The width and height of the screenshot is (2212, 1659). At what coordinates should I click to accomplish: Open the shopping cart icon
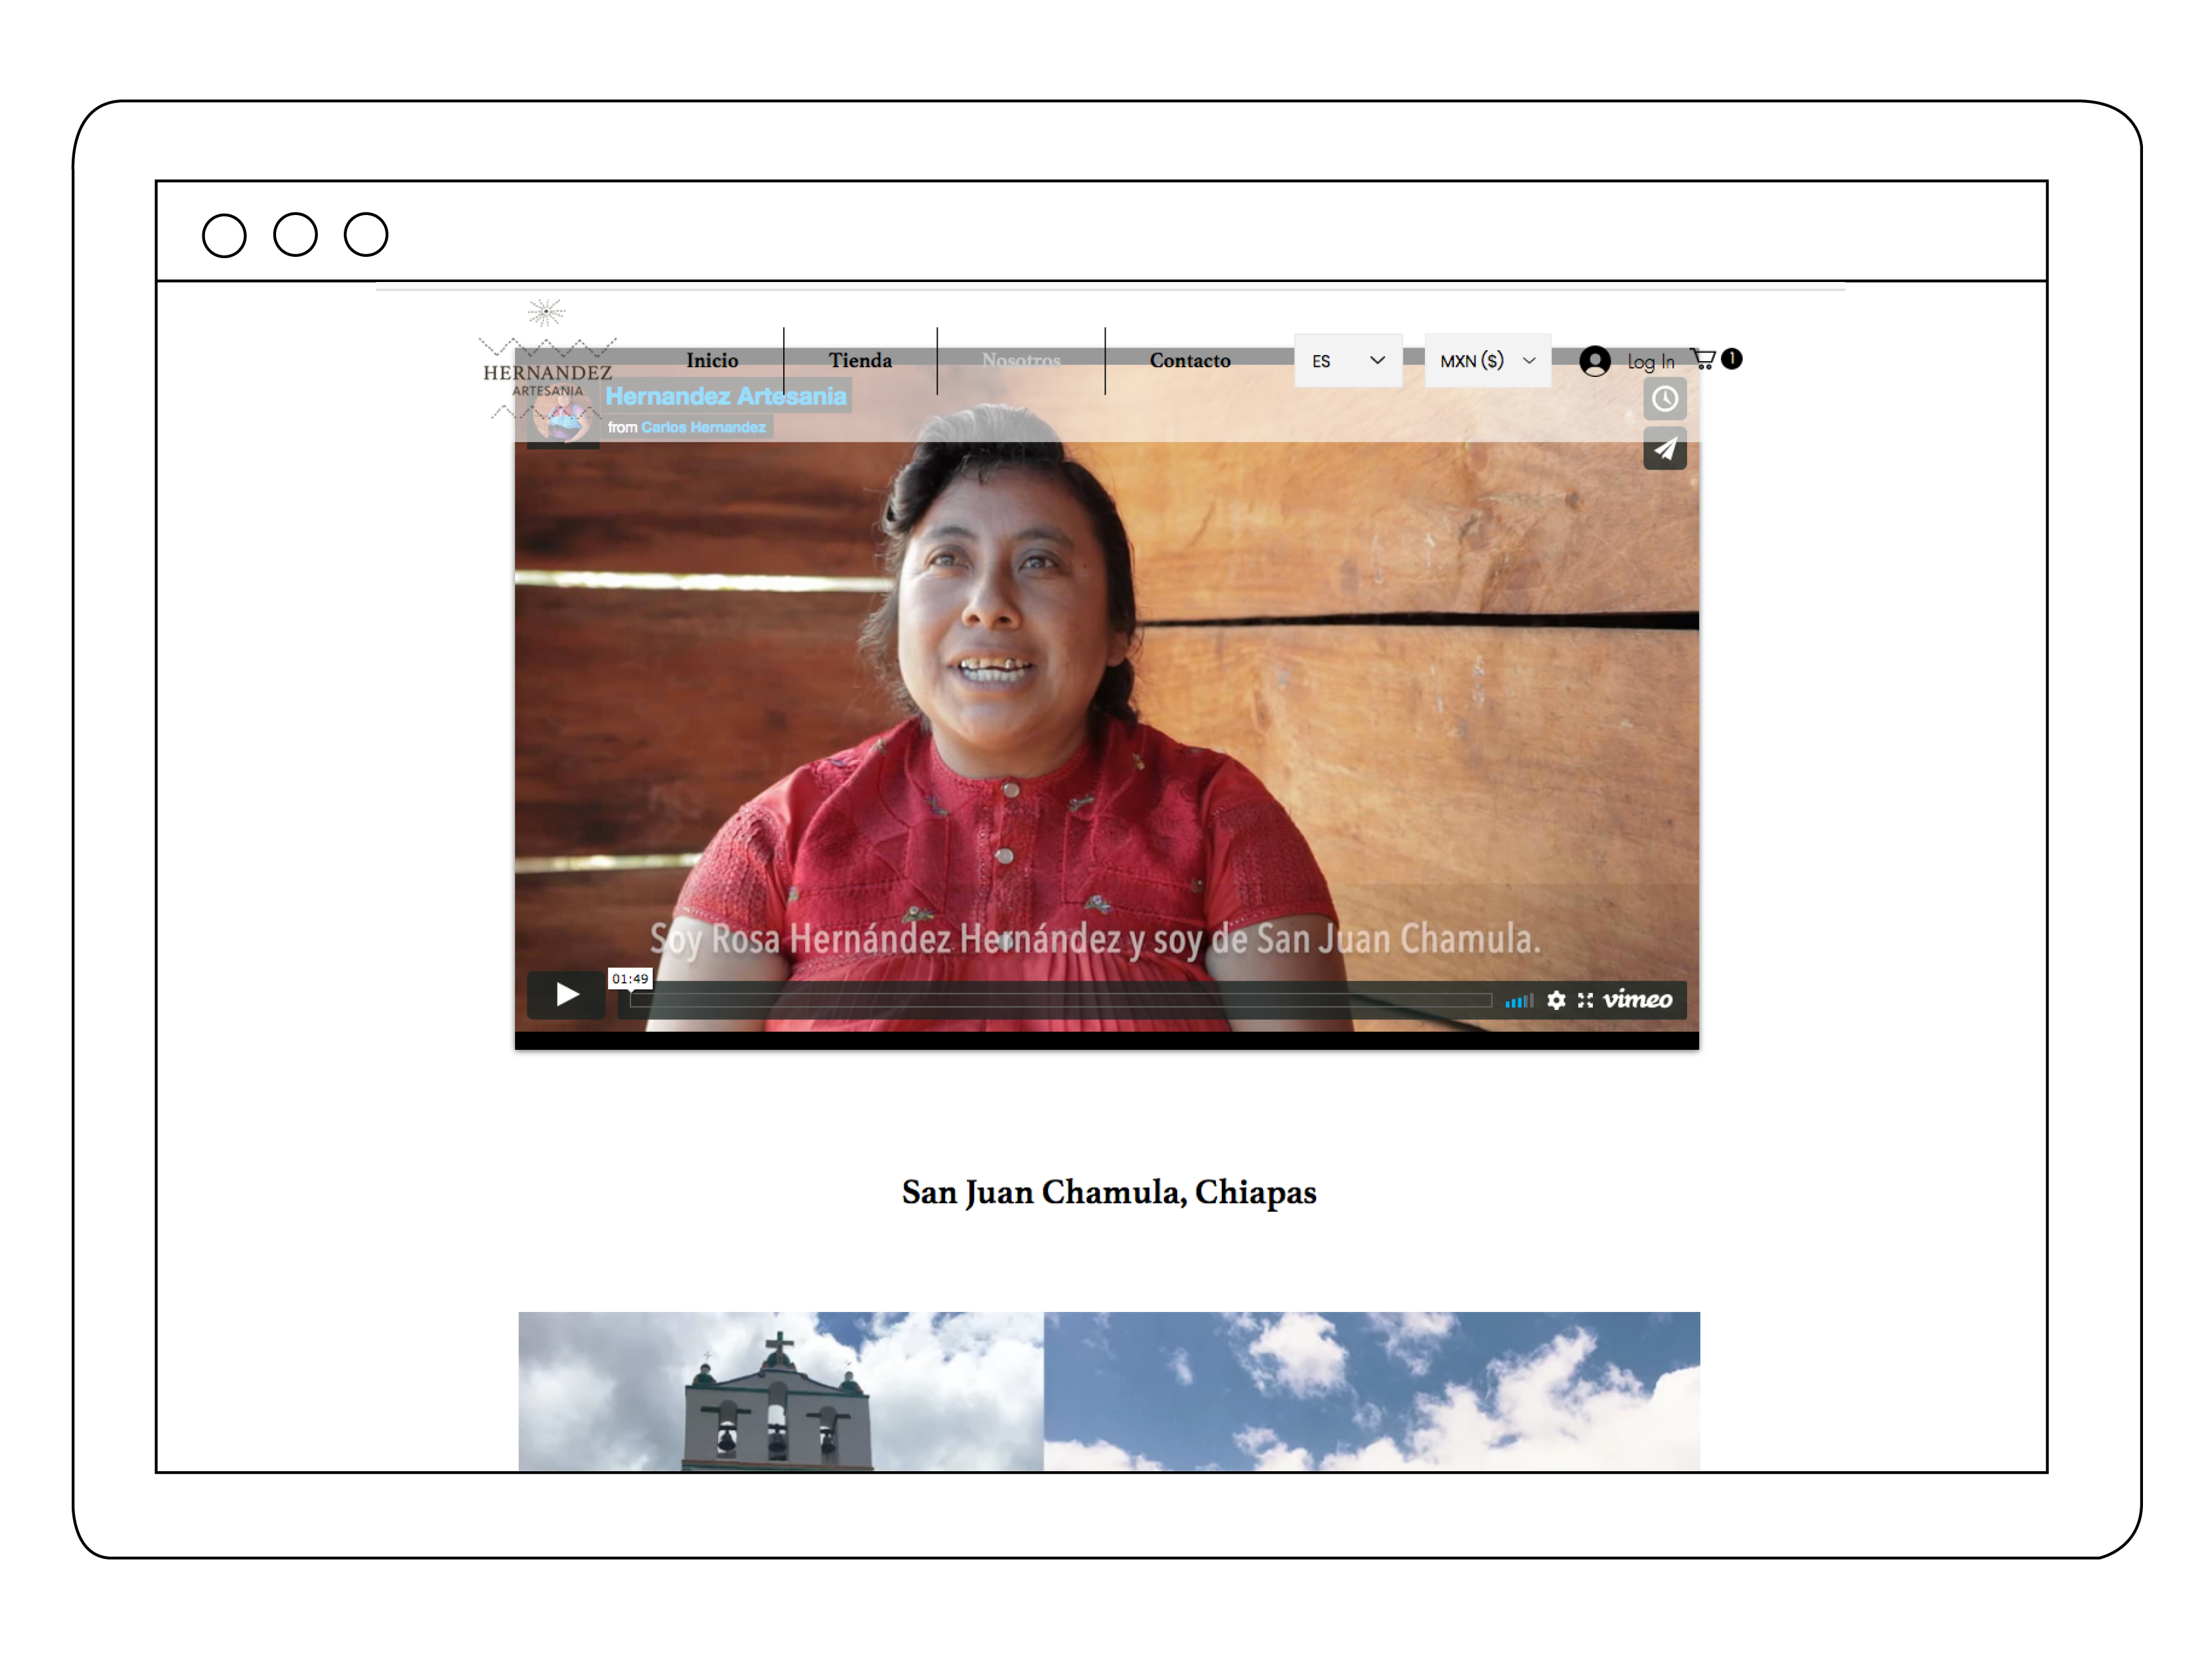1703,359
